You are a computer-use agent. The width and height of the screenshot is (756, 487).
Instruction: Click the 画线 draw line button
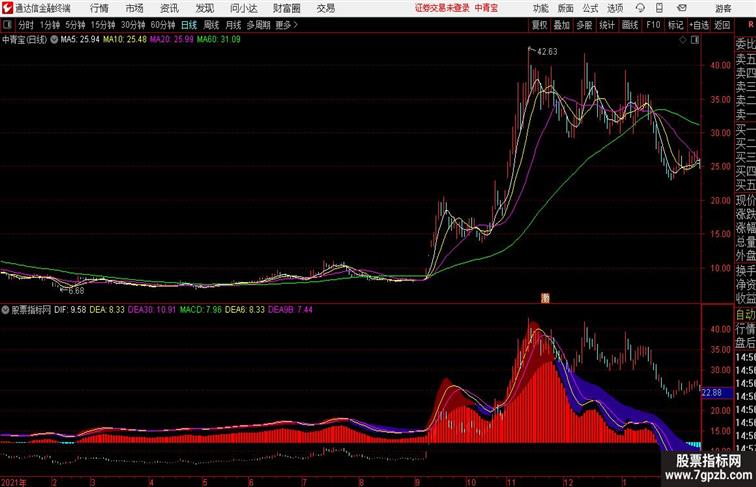(x=630, y=25)
